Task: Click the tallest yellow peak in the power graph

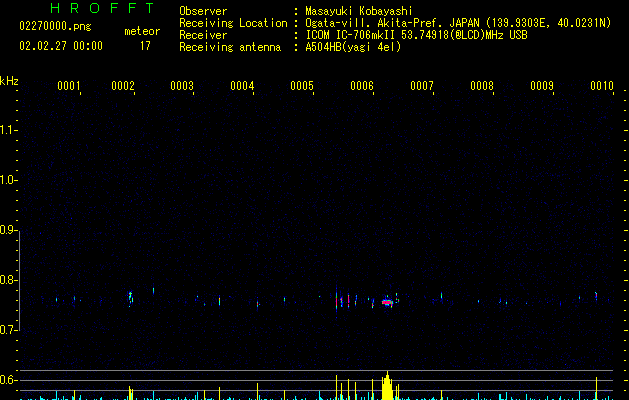Action: pyautogui.click(x=387, y=386)
